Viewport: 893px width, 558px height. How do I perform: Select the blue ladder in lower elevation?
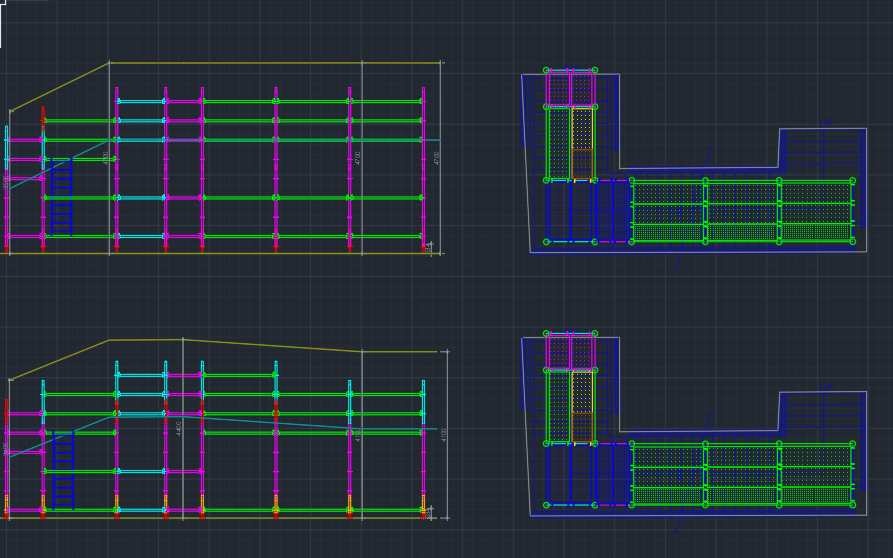[63, 470]
